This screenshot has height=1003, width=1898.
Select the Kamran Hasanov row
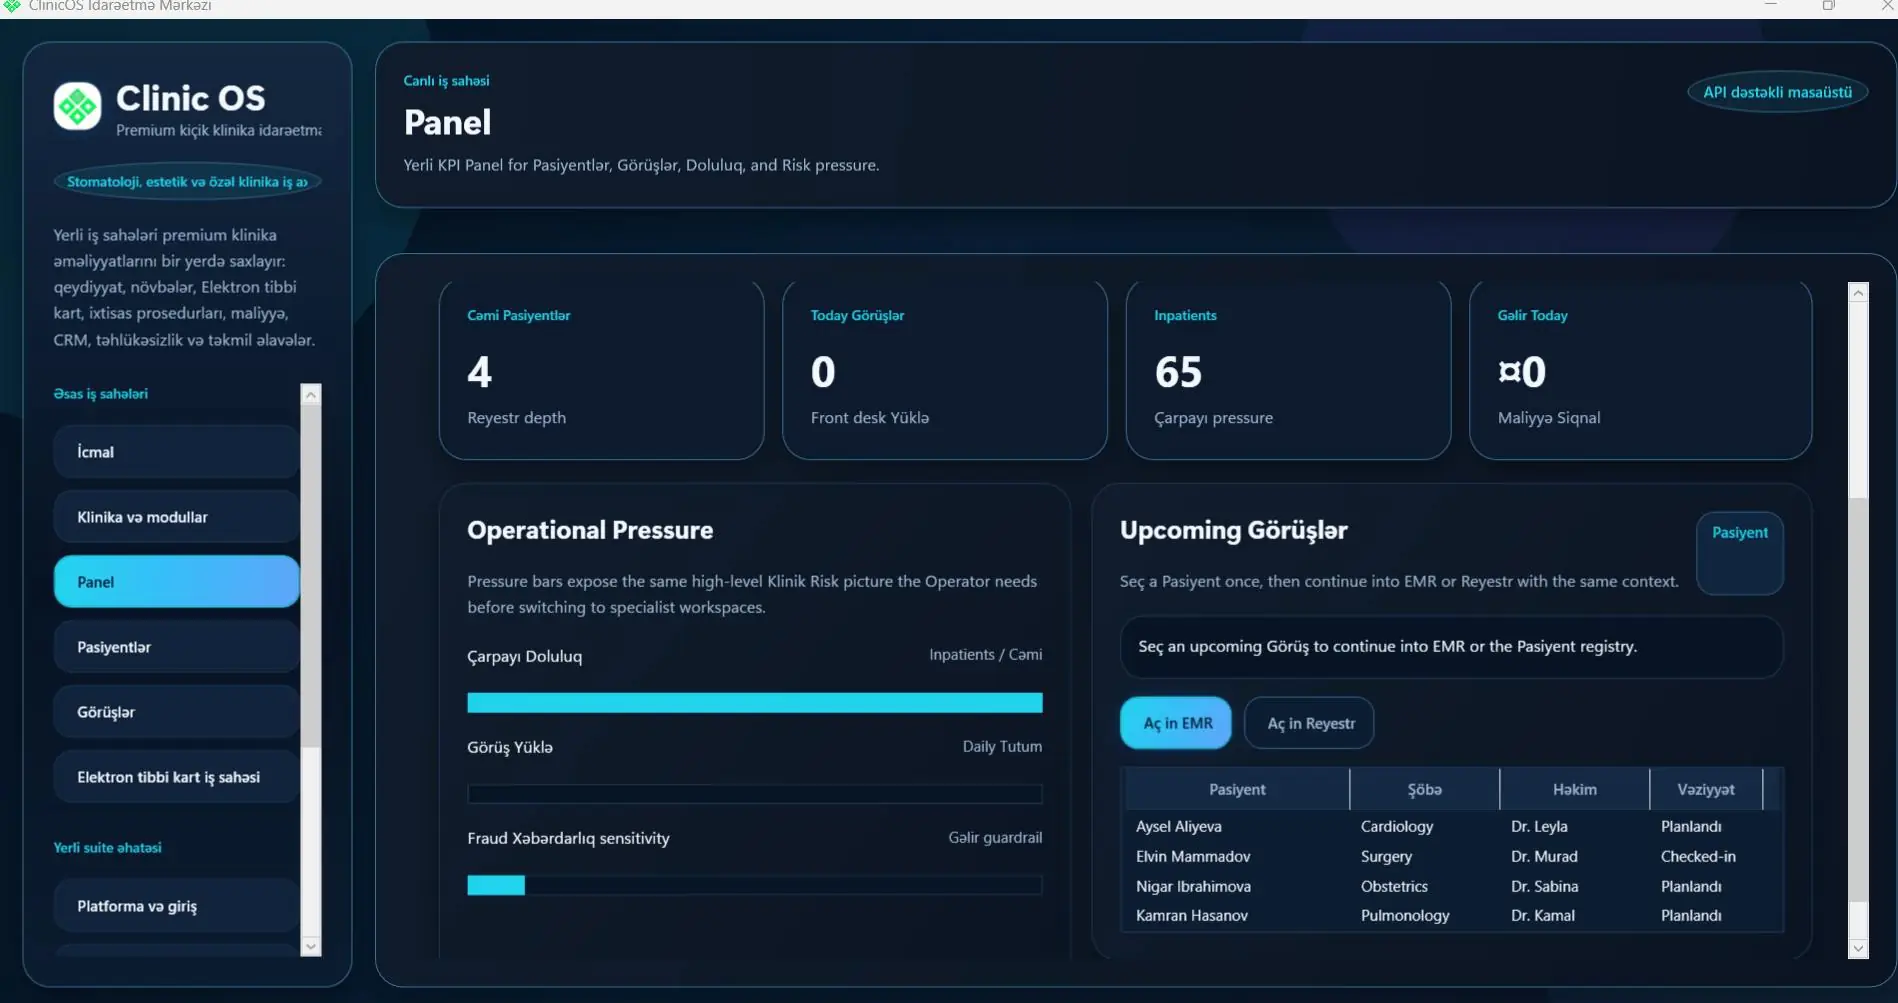pyautogui.click(x=1453, y=916)
